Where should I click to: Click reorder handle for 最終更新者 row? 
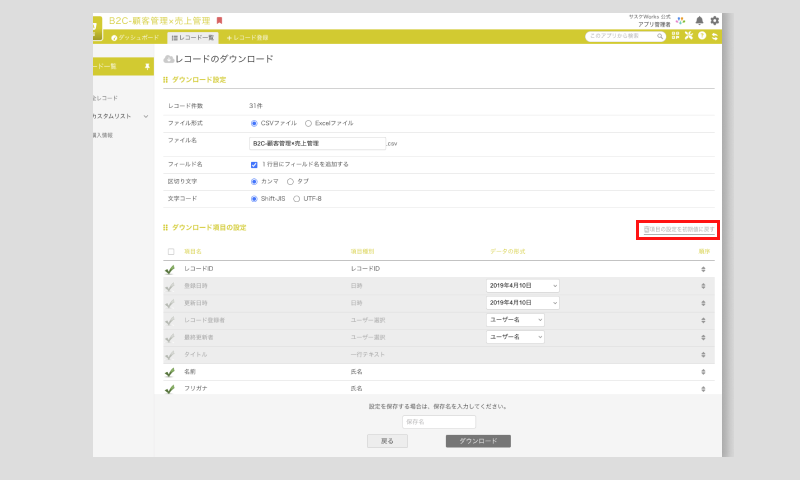coord(703,338)
